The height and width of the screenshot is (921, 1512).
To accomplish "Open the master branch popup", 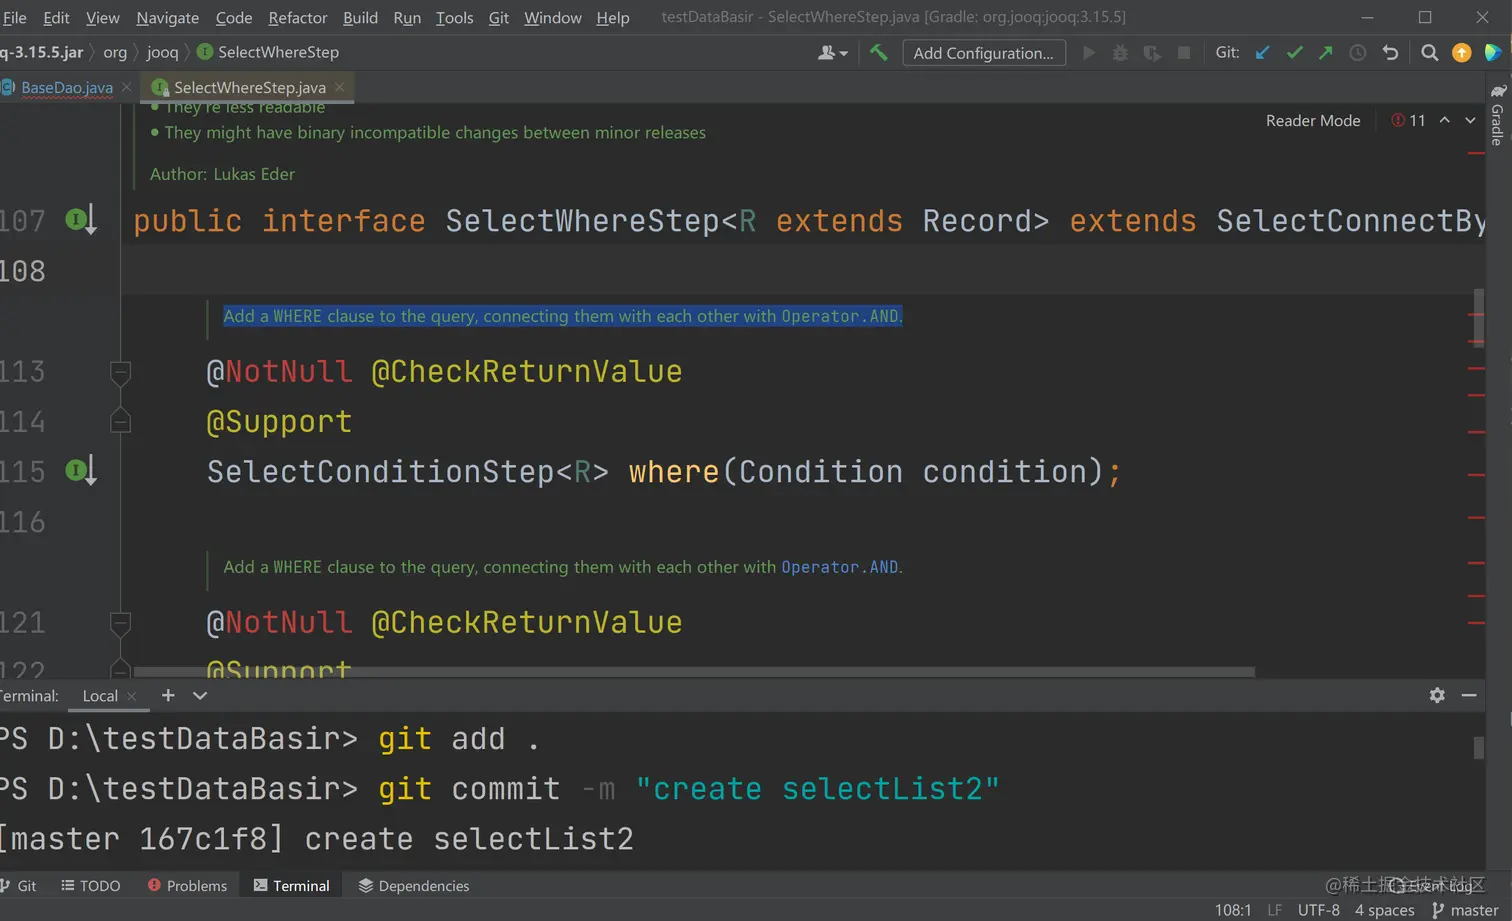I will (x=1465, y=910).
